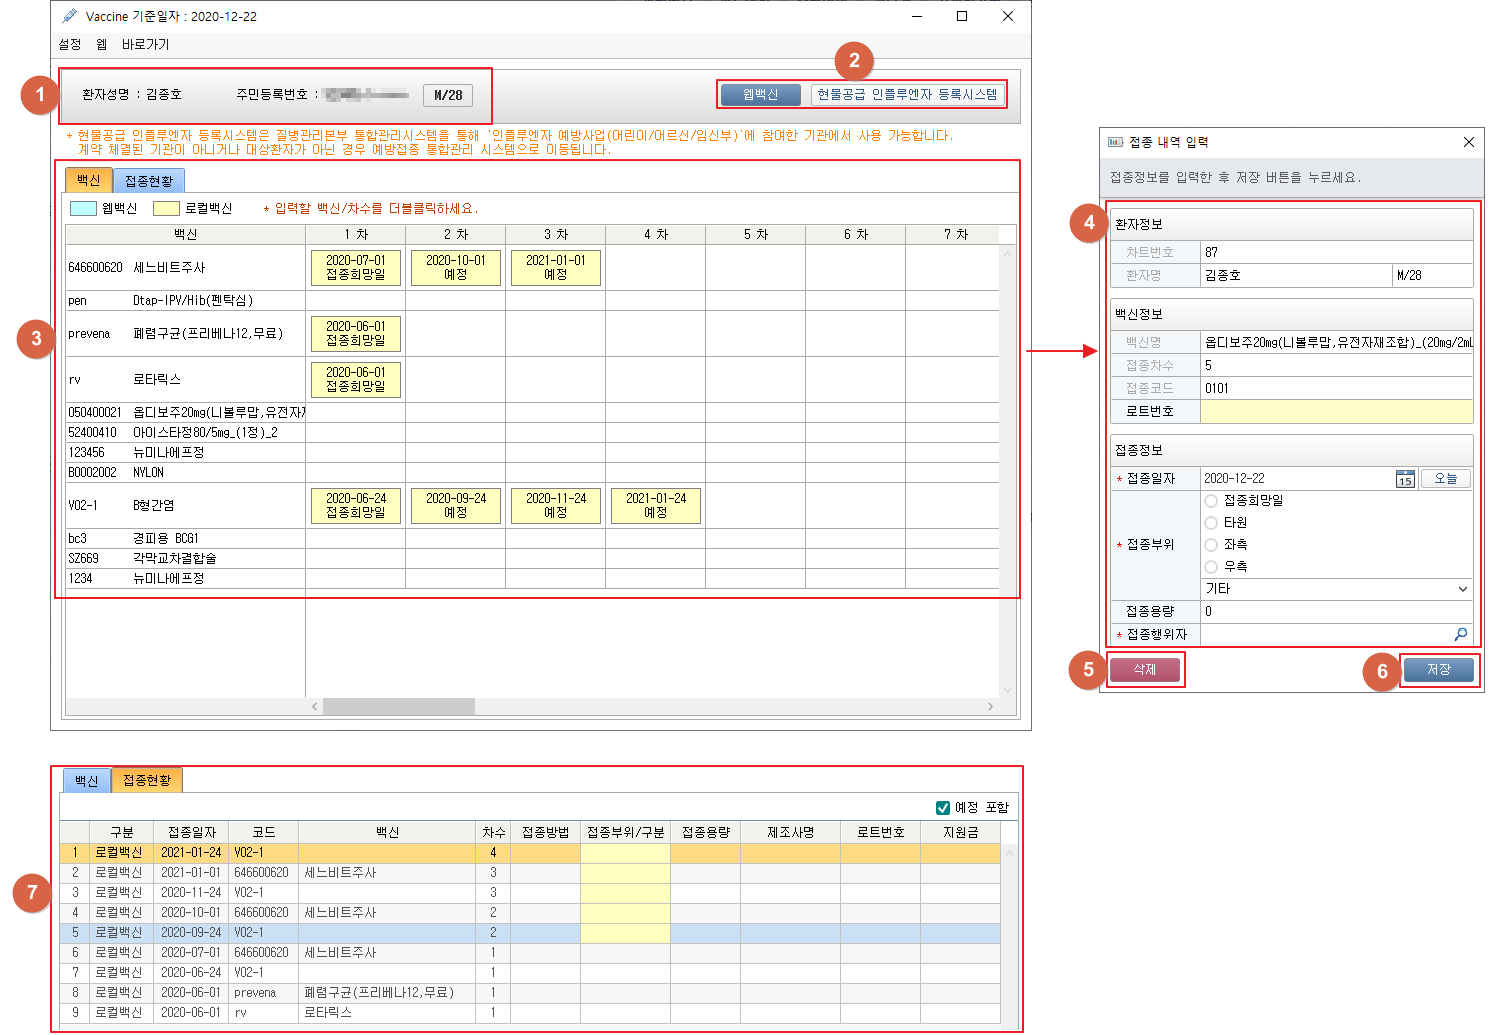Image resolution: width=1490 pixels, height=1035 pixels.
Task: Click the yellow 로컬백신 legend swatch
Action: click(166, 208)
